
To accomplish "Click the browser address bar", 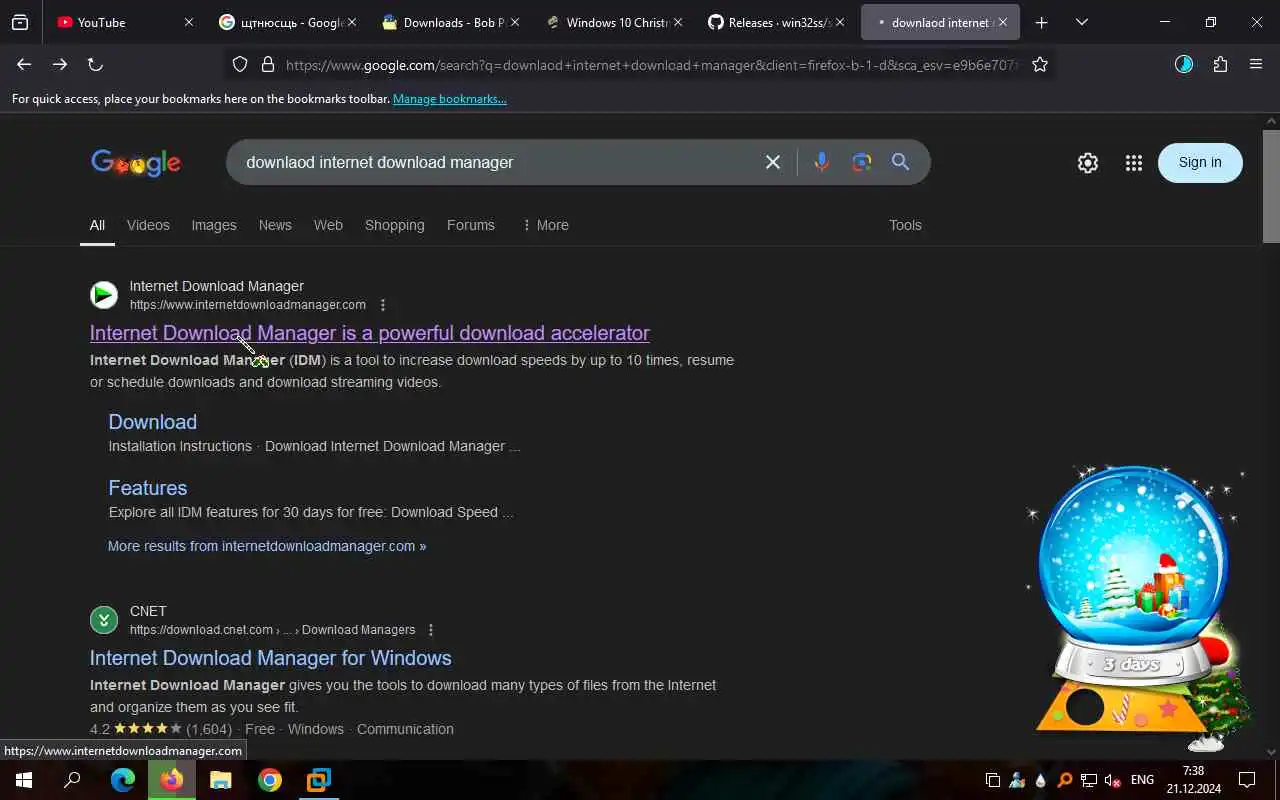I will tap(650, 65).
